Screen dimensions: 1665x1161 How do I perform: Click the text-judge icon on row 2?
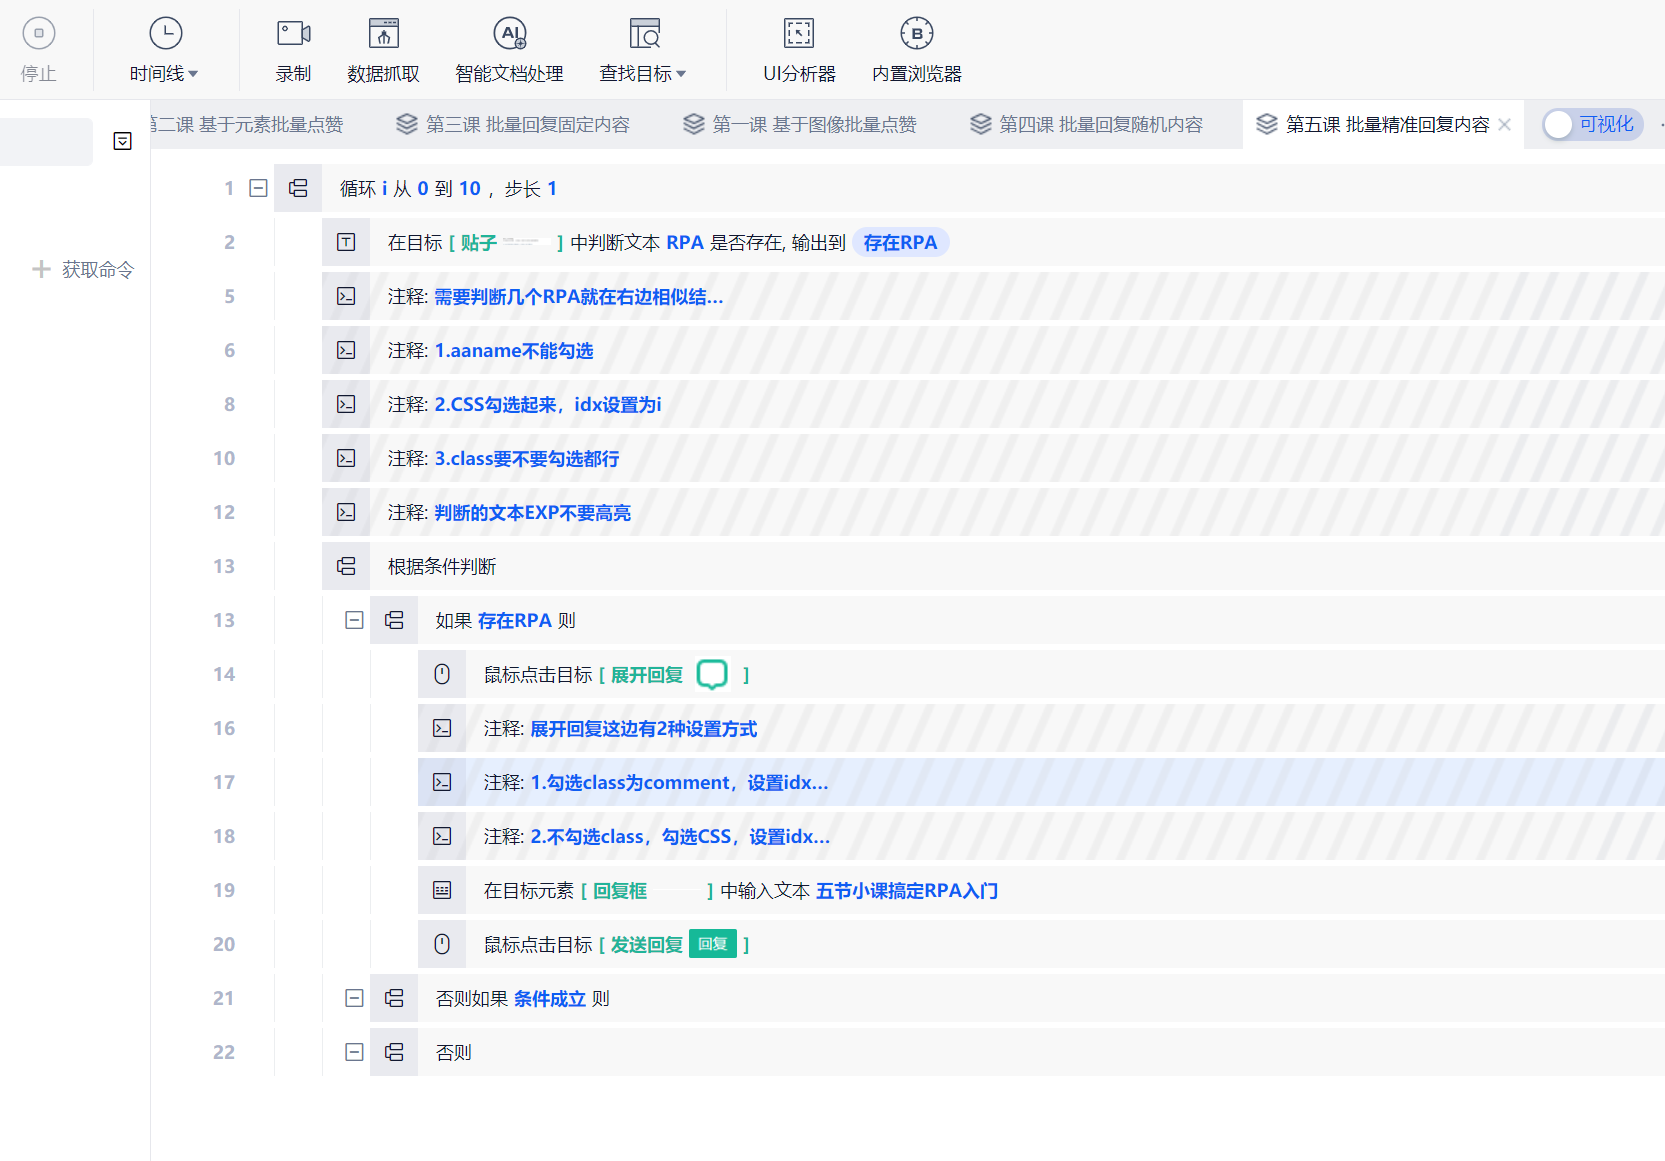[346, 242]
